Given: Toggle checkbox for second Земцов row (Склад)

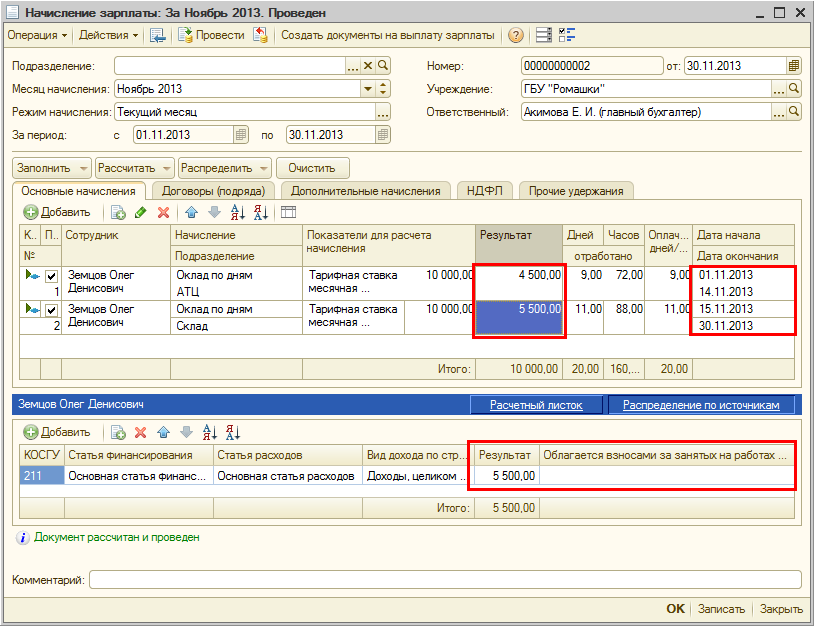Looking at the screenshot, I should click(51, 311).
